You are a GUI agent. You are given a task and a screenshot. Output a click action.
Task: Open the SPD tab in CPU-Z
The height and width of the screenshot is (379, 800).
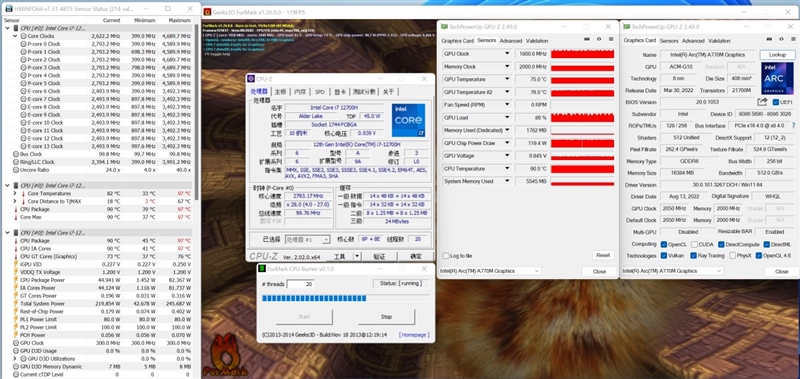click(319, 92)
